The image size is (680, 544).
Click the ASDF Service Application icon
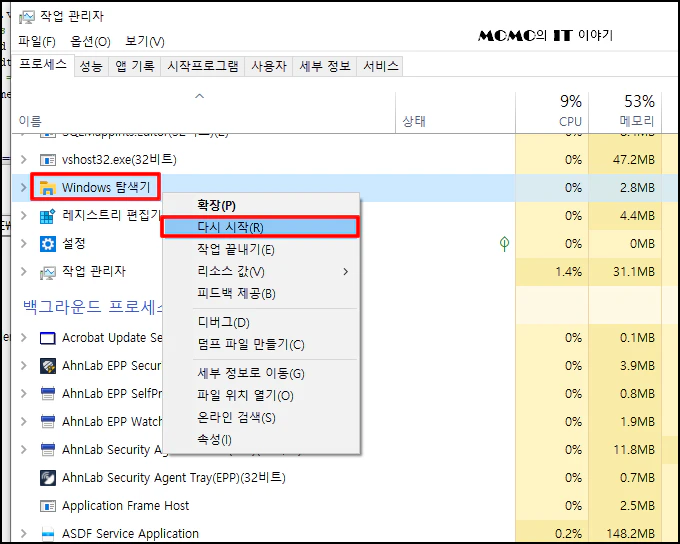(x=48, y=534)
